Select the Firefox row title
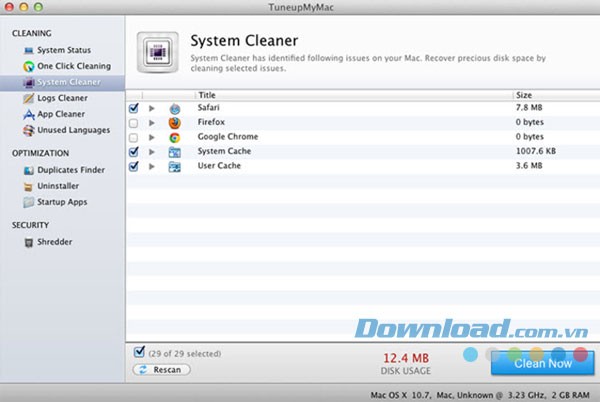The image size is (600, 402). click(211, 122)
